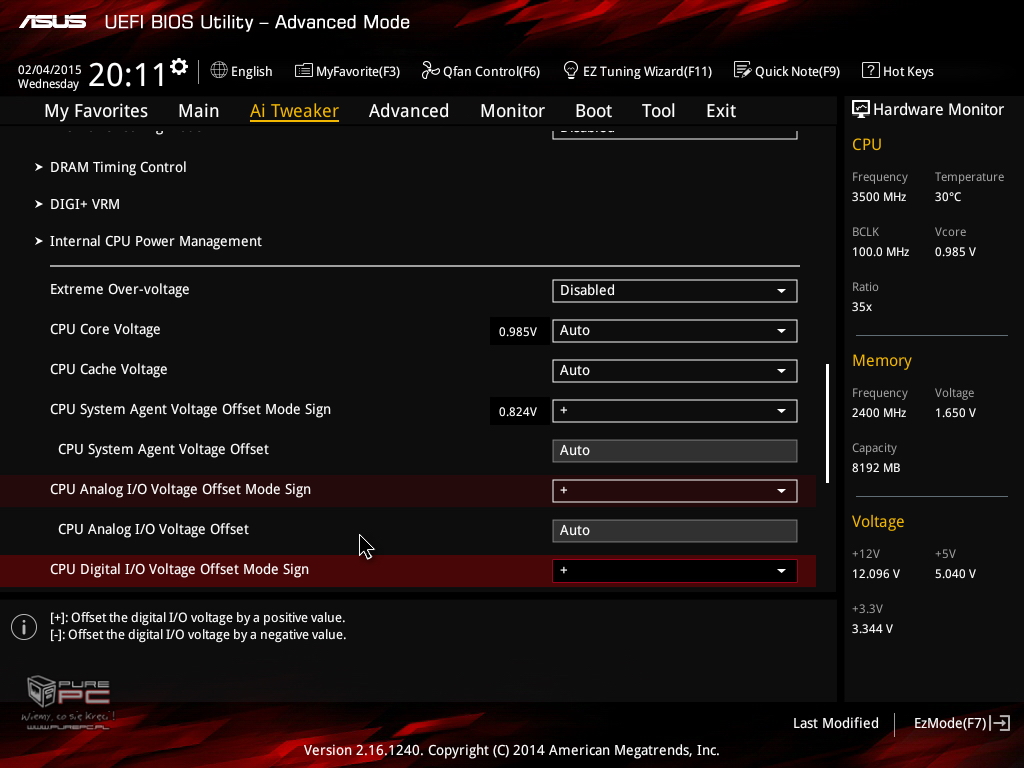The image size is (1024, 768).
Task: Click CPU System Agent Voltage Offset field
Action: coord(675,451)
